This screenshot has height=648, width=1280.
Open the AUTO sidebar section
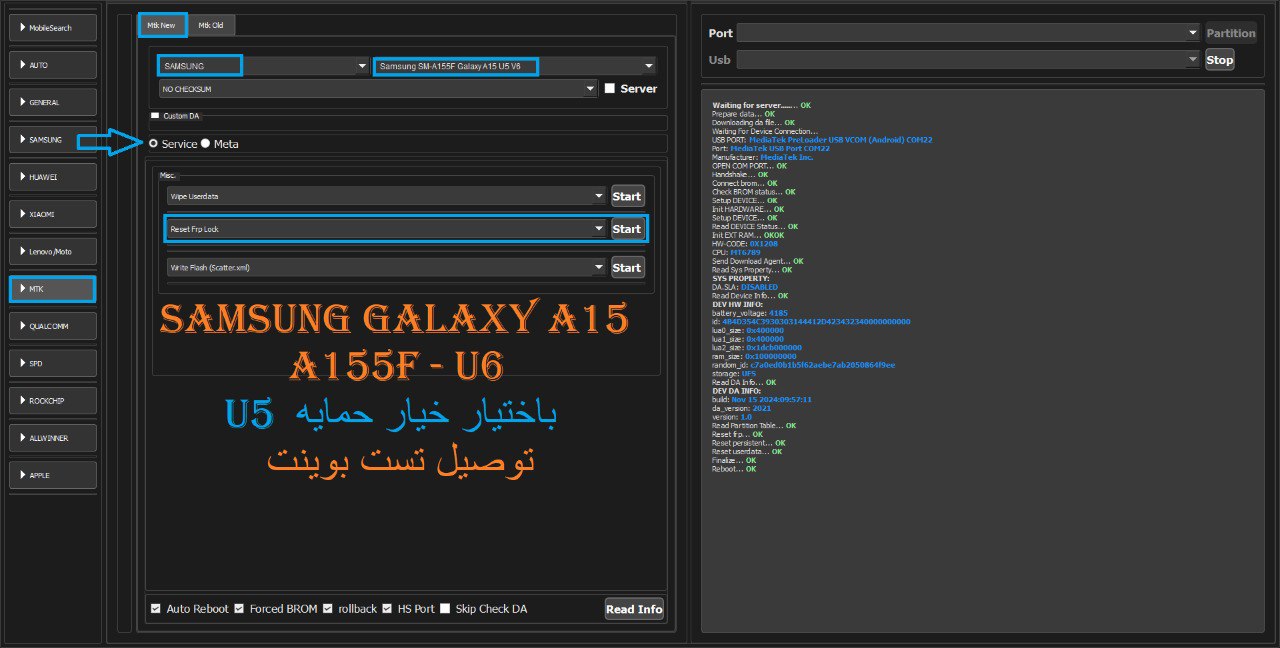[53, 65]
